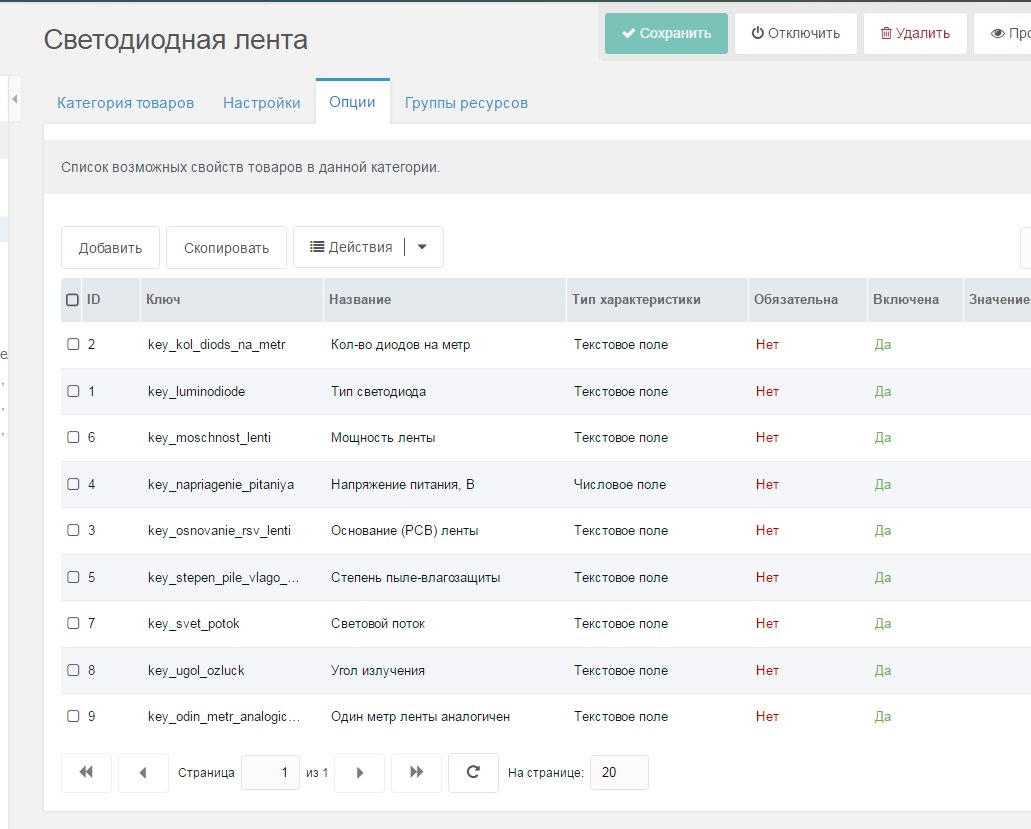Switch to the Настройки tab

[x=261, y=103]
